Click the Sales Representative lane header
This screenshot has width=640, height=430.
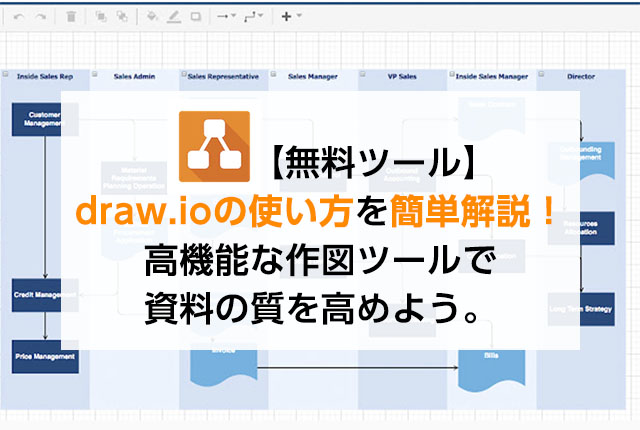(x=222, y=74)
